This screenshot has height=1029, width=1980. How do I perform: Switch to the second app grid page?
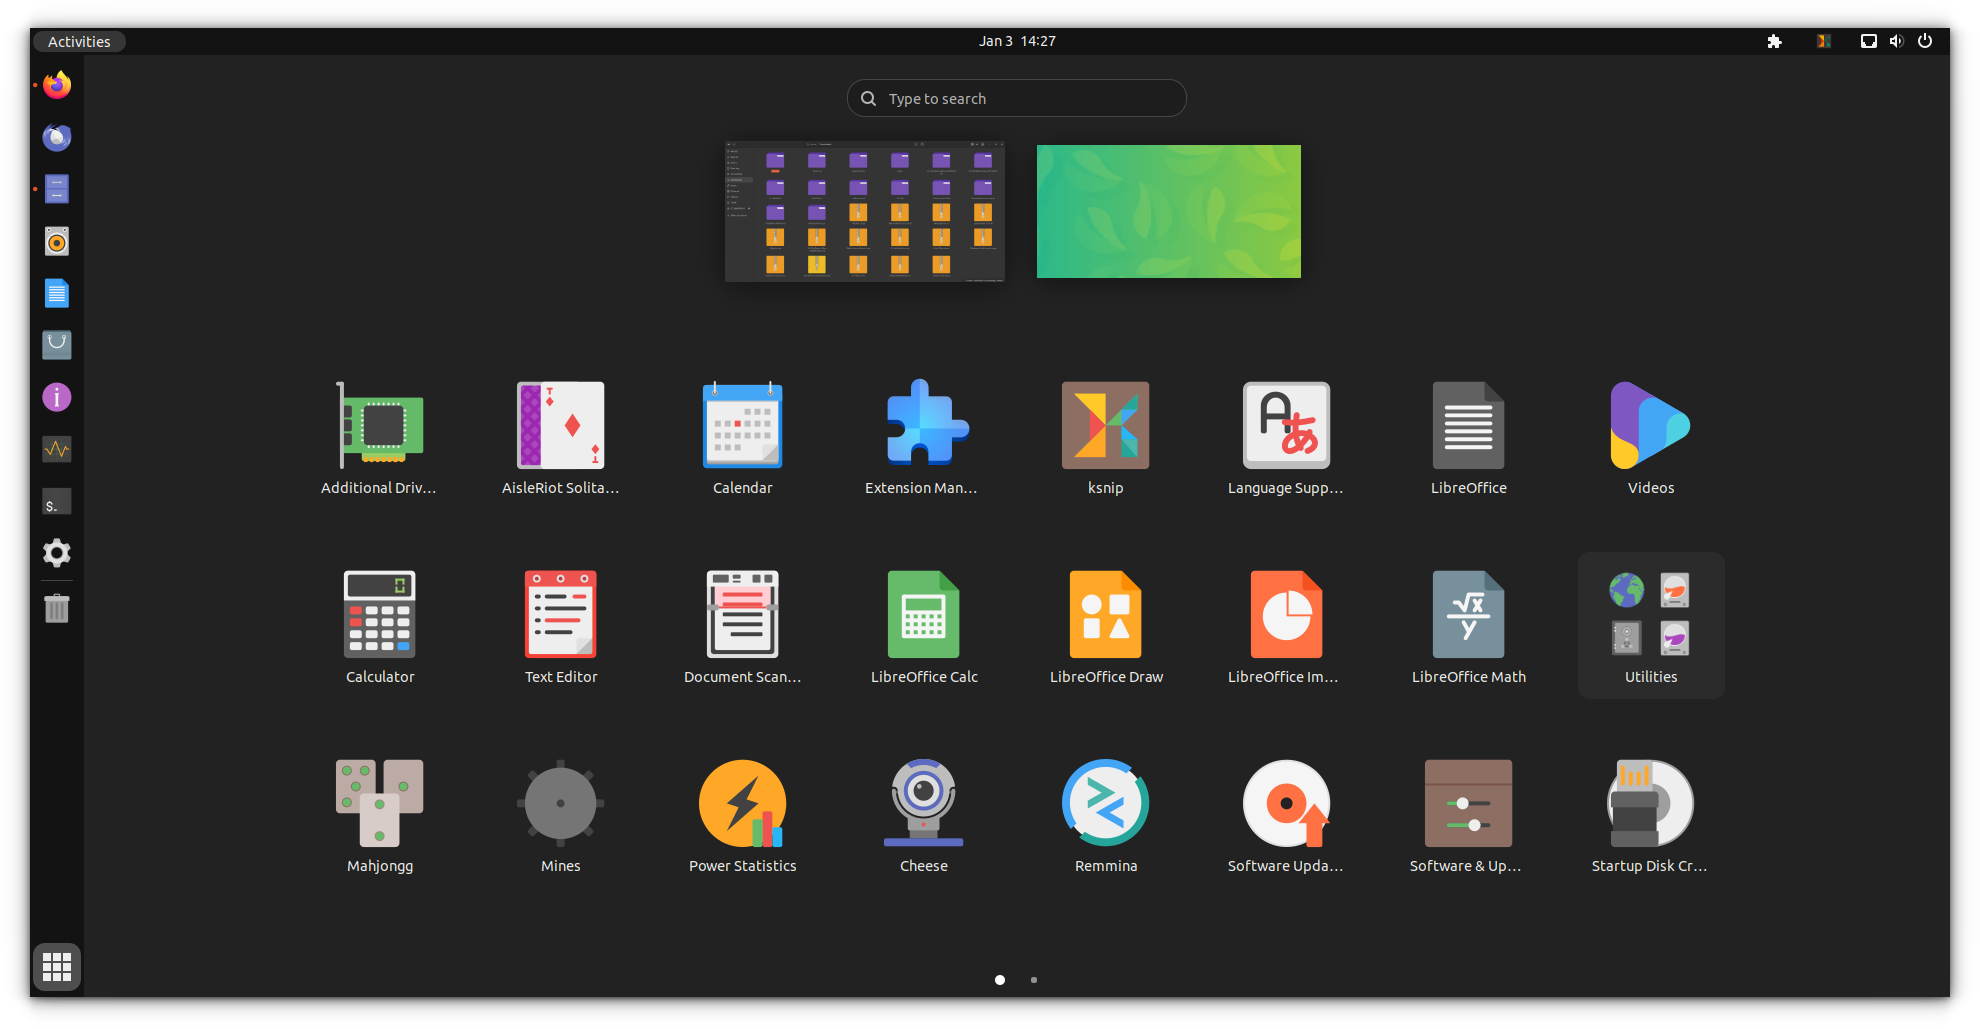(1034, 980)
